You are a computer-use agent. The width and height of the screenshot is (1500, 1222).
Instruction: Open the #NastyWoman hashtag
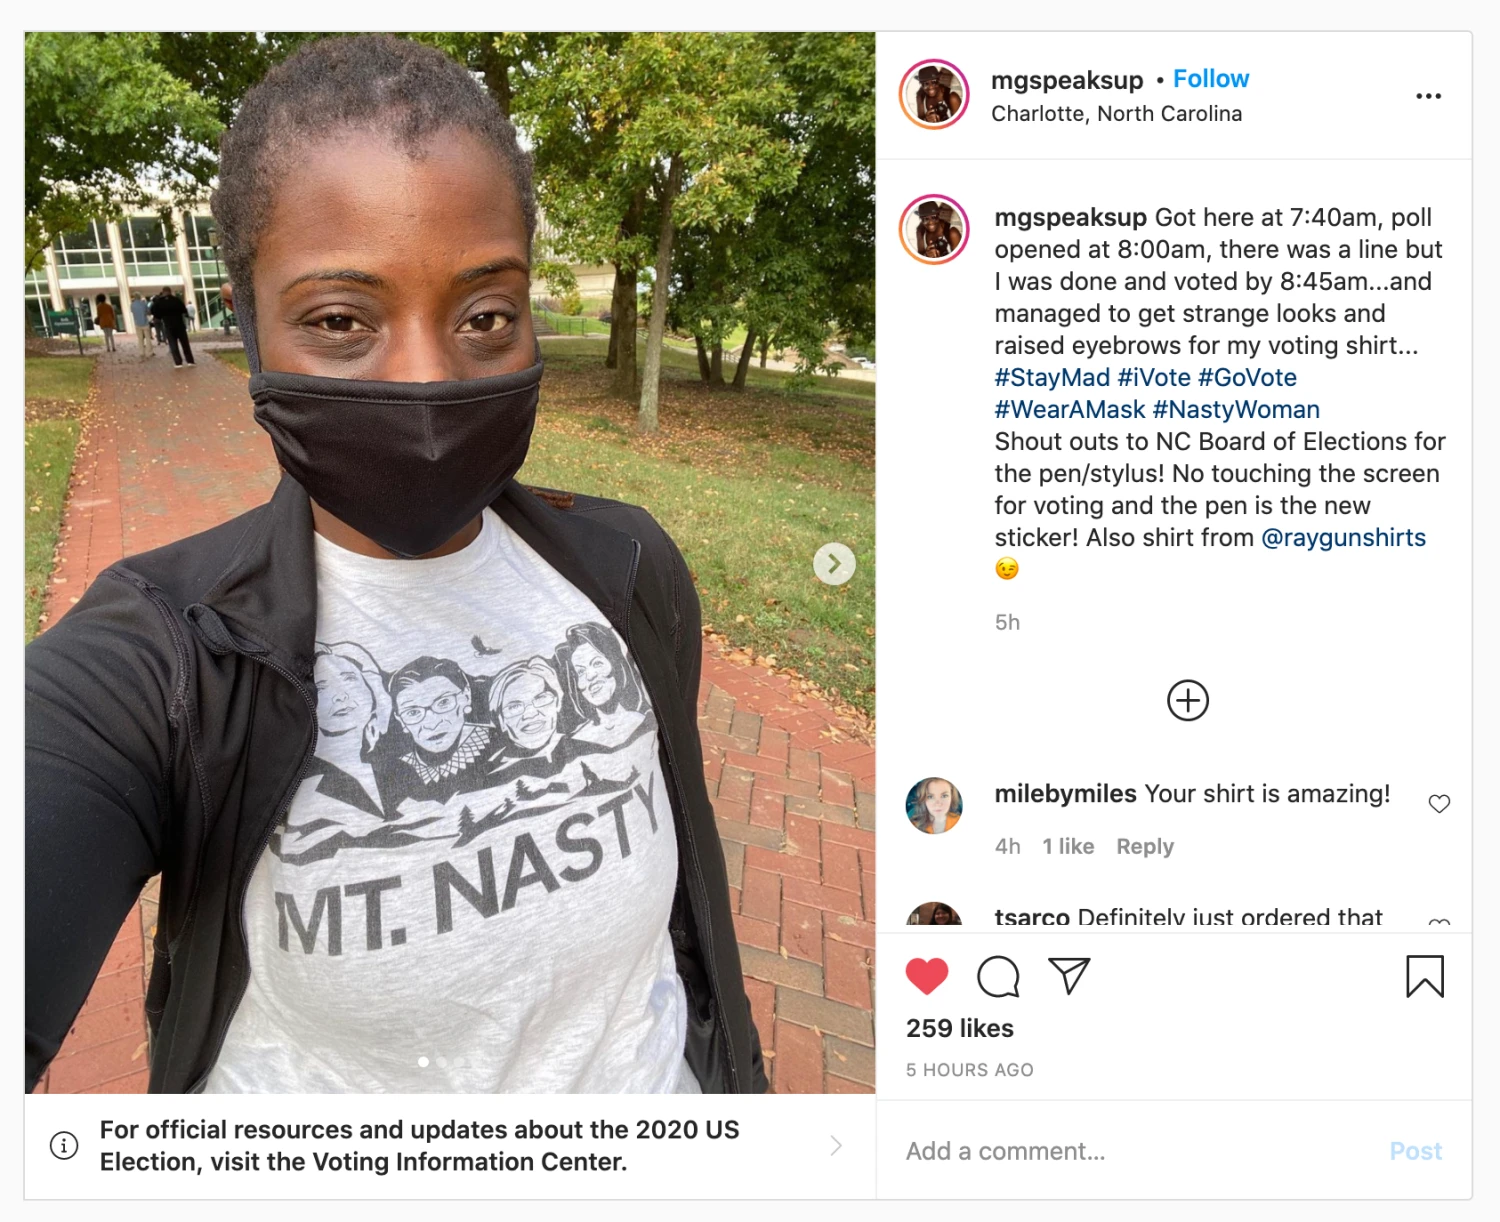[1236, 410]
